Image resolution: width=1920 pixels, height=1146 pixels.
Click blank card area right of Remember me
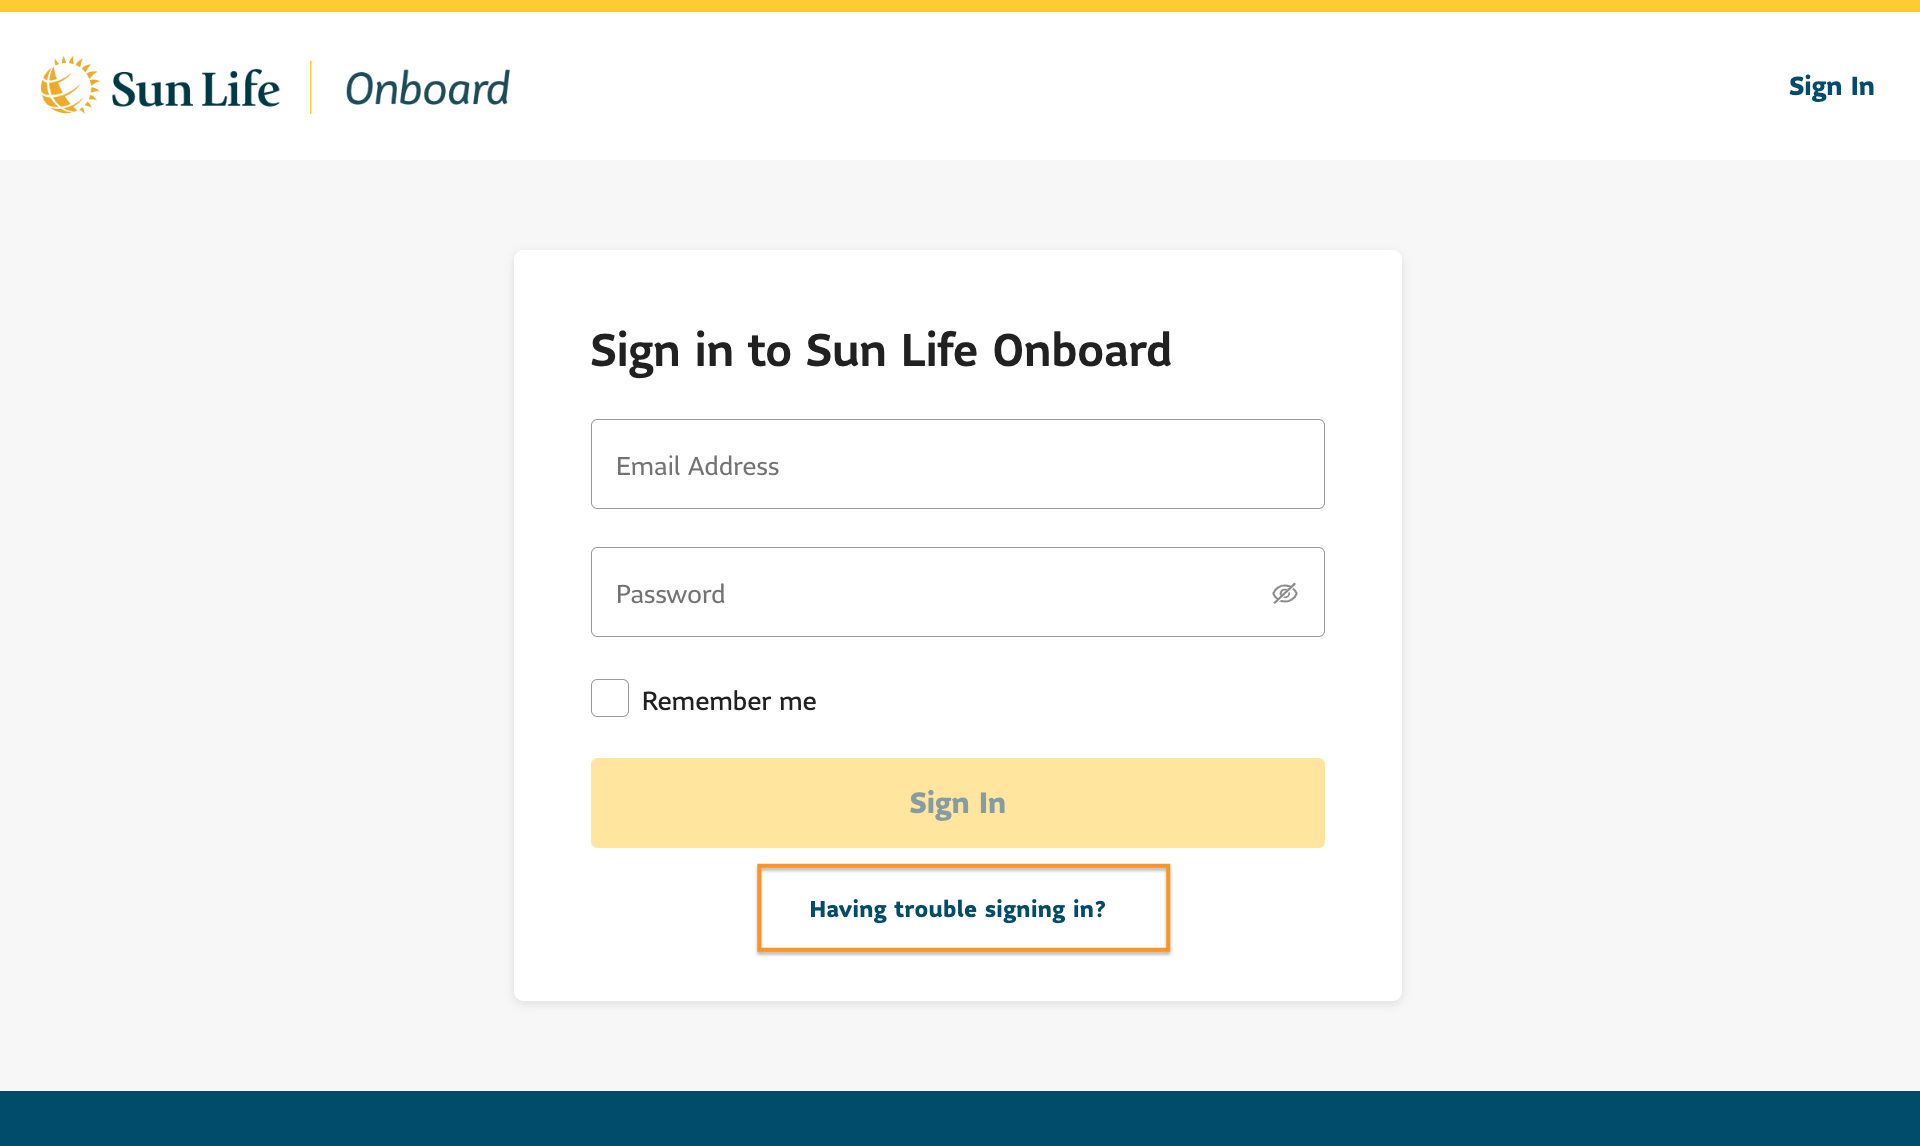click(1100, 700)
